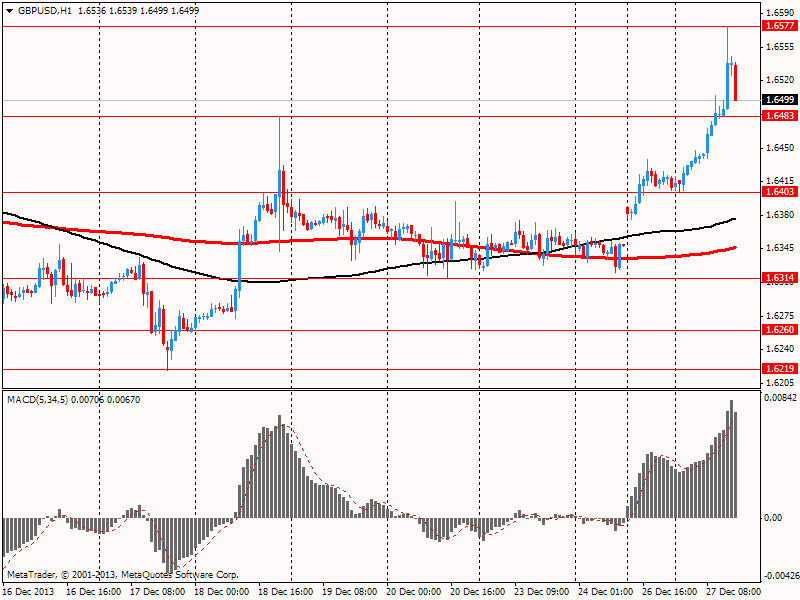The image size is (800, 600).
Task: Click the 26 Dec 16:00 time label
Action: (x=670, y=592)
